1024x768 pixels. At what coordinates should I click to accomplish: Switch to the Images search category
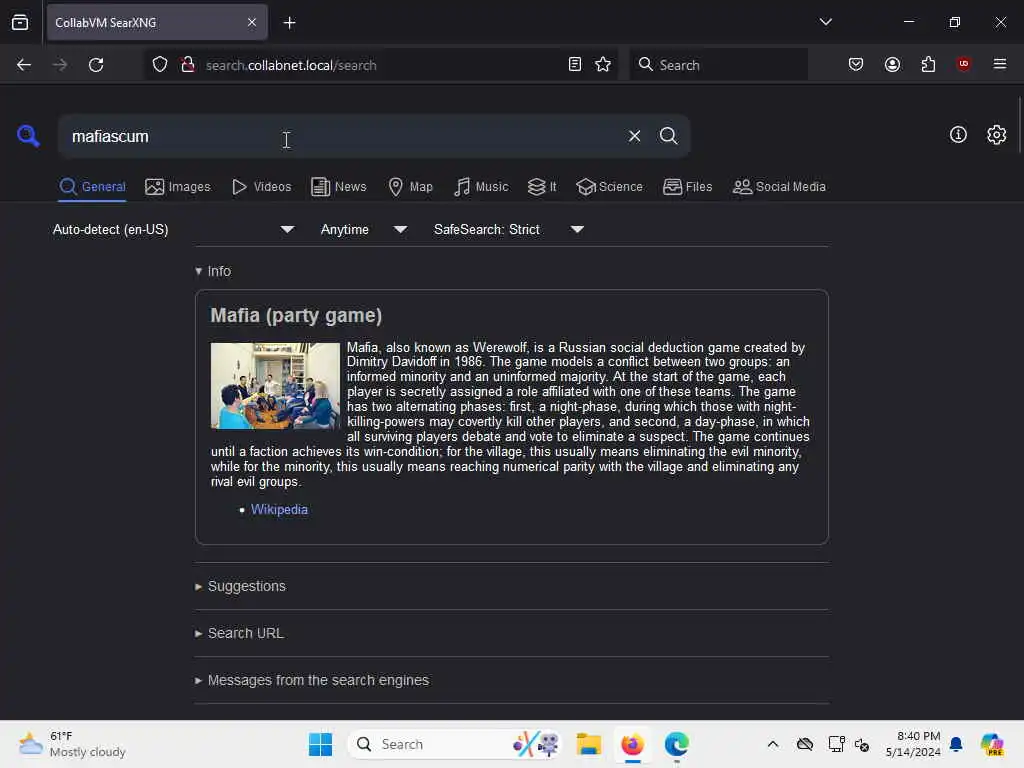point(178,187)
